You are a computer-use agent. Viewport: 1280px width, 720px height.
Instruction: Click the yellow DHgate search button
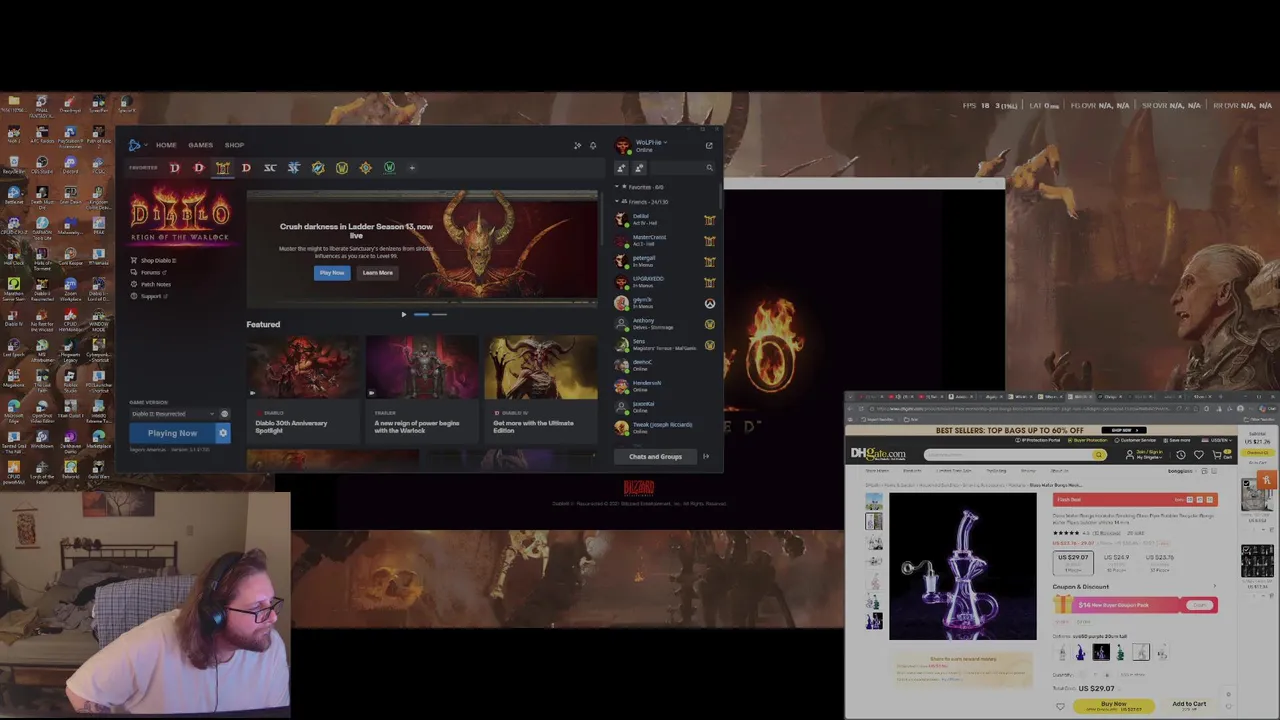1098,455
